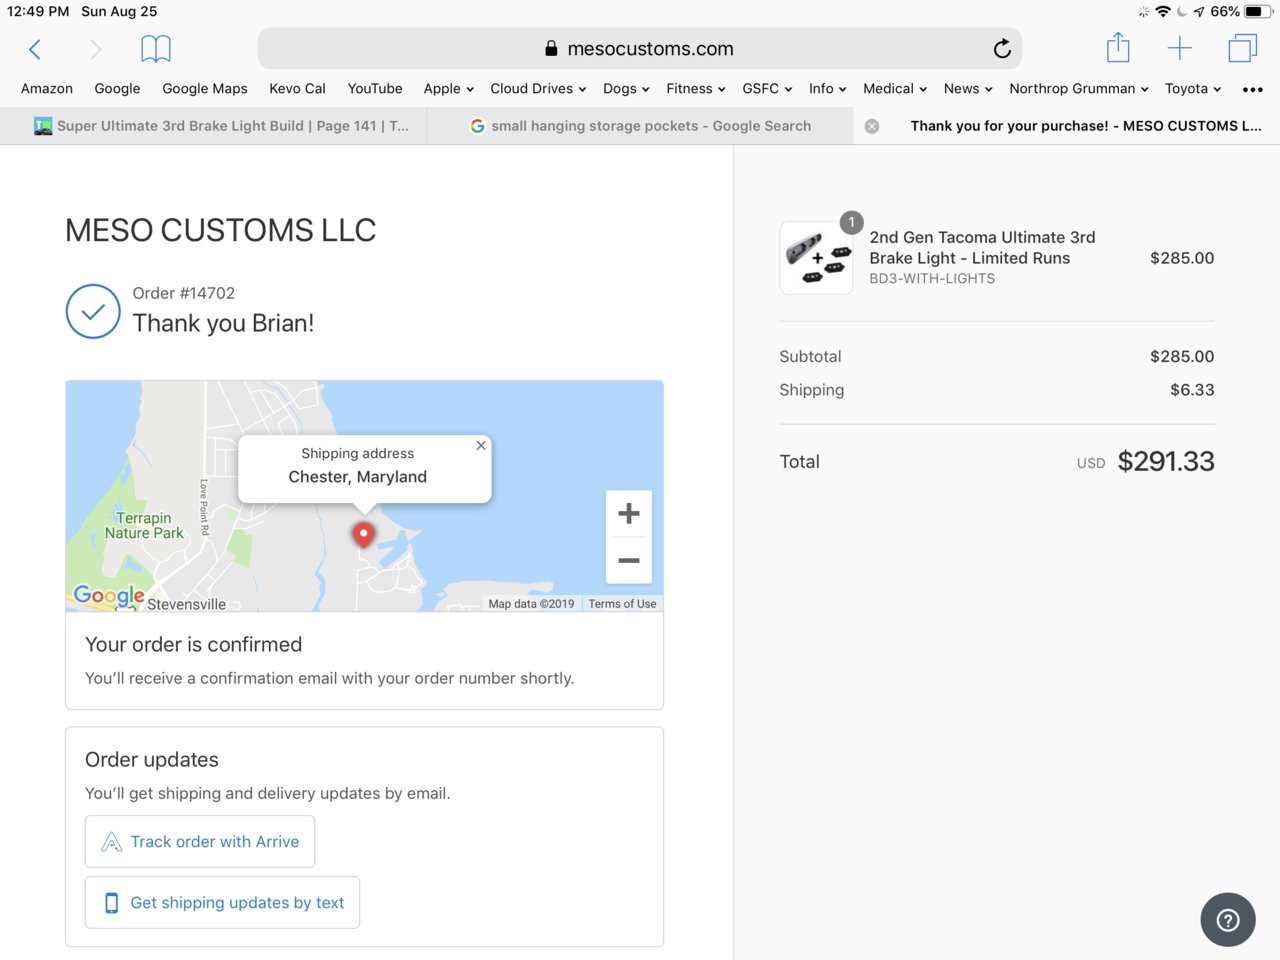Image resolution: width=1280 pixels, height=960 pixels.
Task: Close the MESO CUSTOMS tab with the X
Action: pos(872,126)
